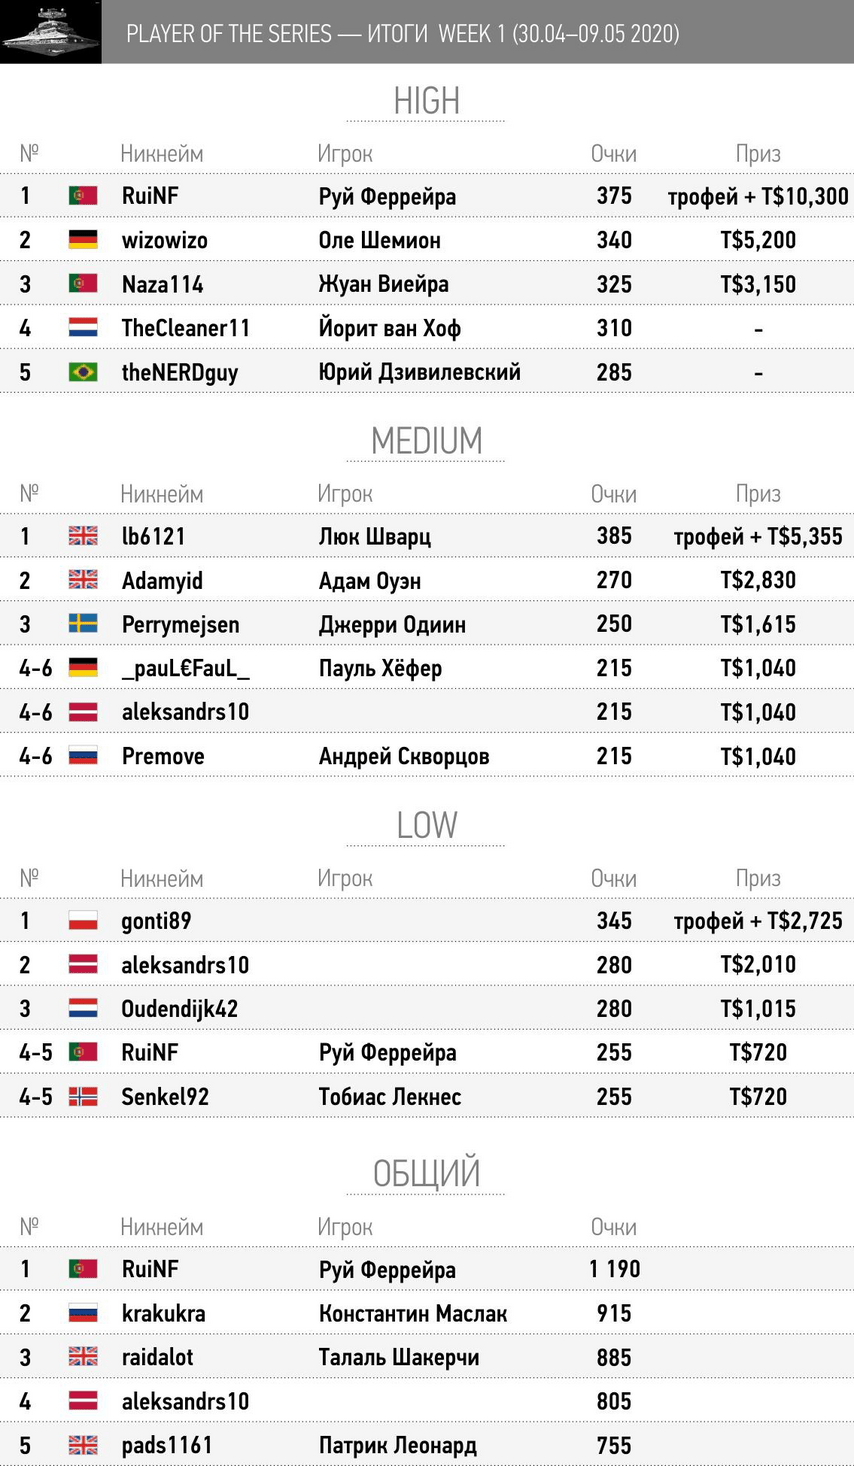
Task: Click Latvian flag next to aleksandrs10 in Medium
Action: point(83,712)
